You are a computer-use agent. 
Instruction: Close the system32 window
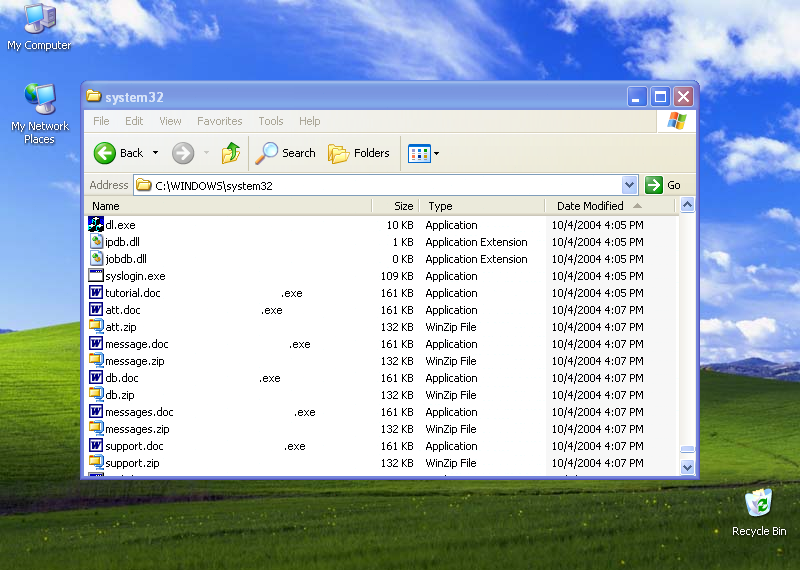[683, 96]
